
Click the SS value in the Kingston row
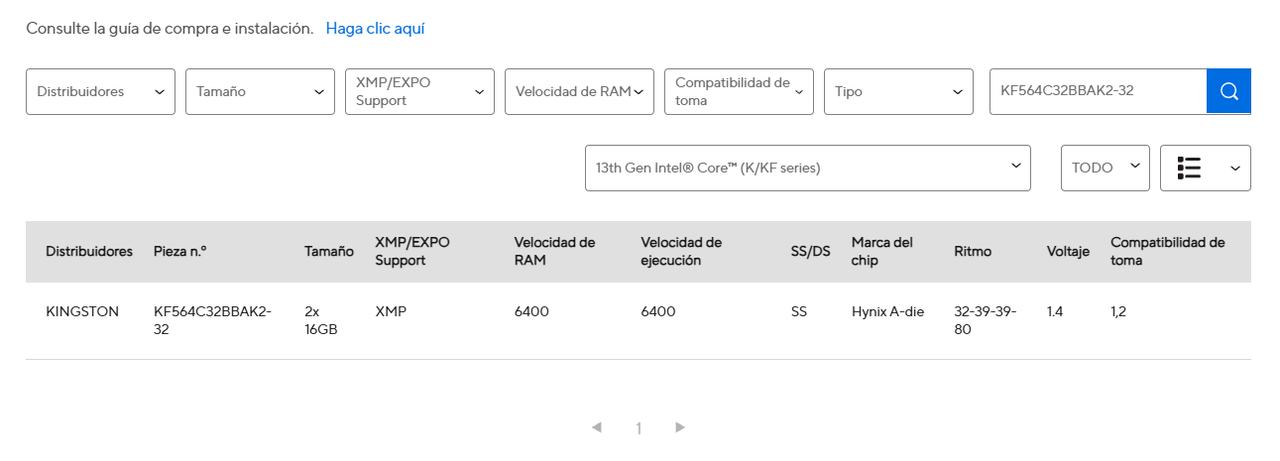[x=798, y=312]
